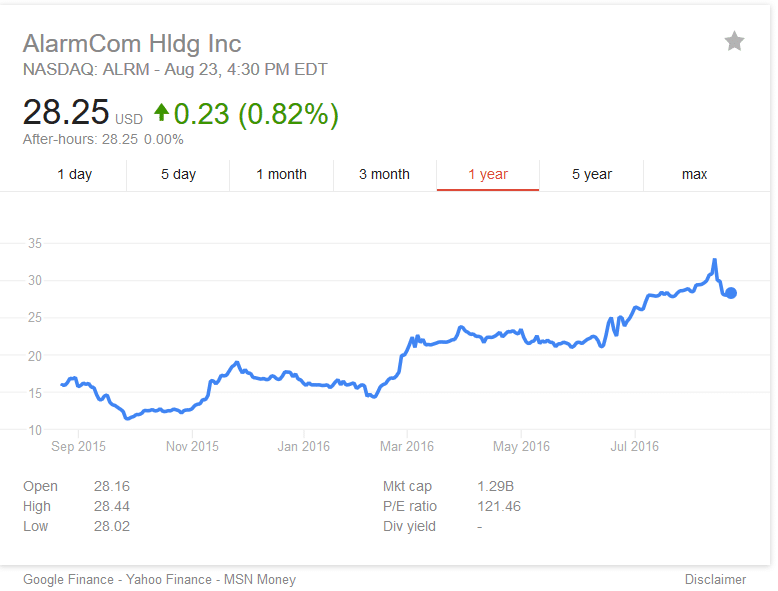
Task: Show the max range chart
Action: pyautogui.click(x=694, y=175)
